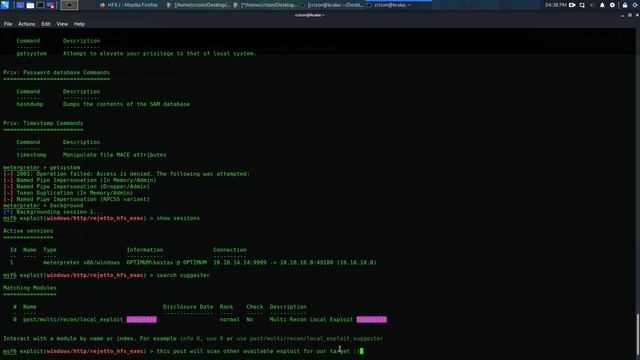Click the display tray icon
The height and width of the screenshot is (360, 640).
(582, 5)
